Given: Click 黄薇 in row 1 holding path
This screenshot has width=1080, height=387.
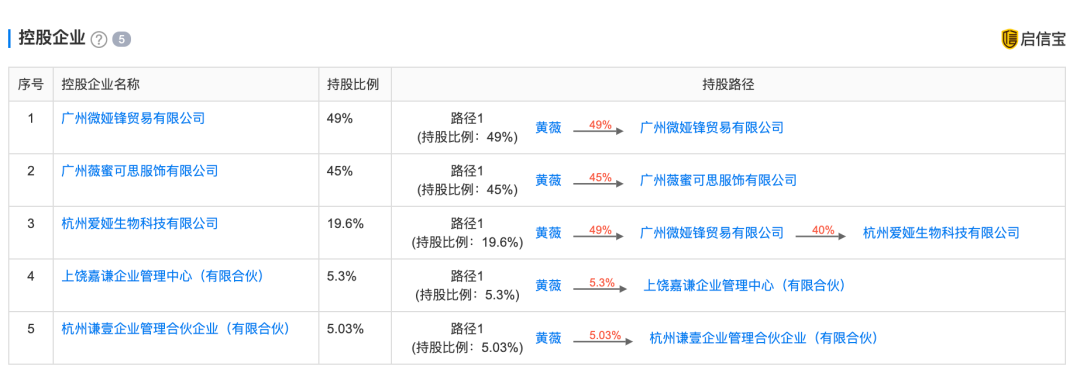Looking at the screenshot, I should [548, 127].
